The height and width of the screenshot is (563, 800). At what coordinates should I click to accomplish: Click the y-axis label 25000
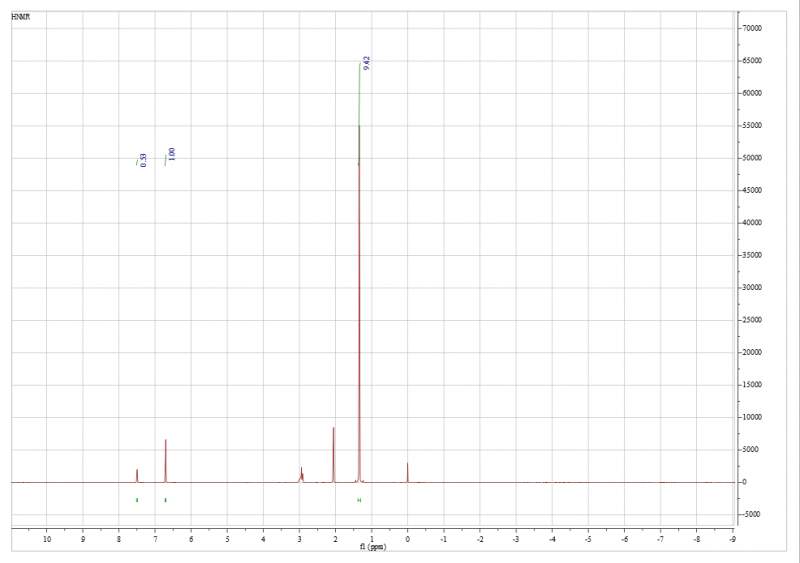click(x=753, y=320)
